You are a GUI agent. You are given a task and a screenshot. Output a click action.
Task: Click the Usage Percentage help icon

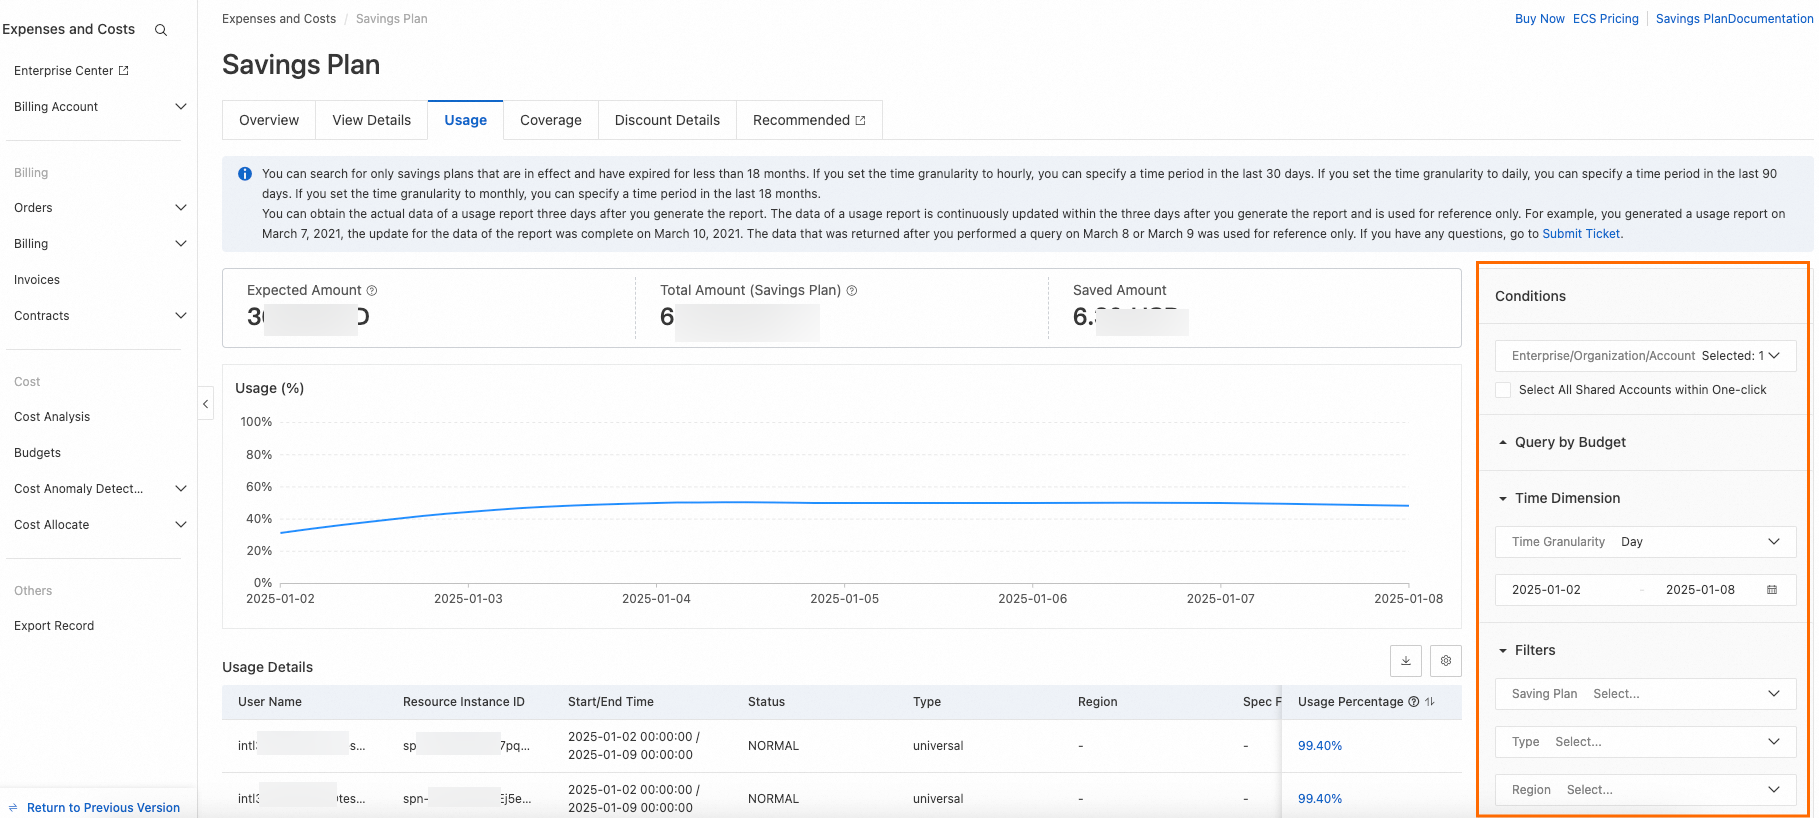1414,702
